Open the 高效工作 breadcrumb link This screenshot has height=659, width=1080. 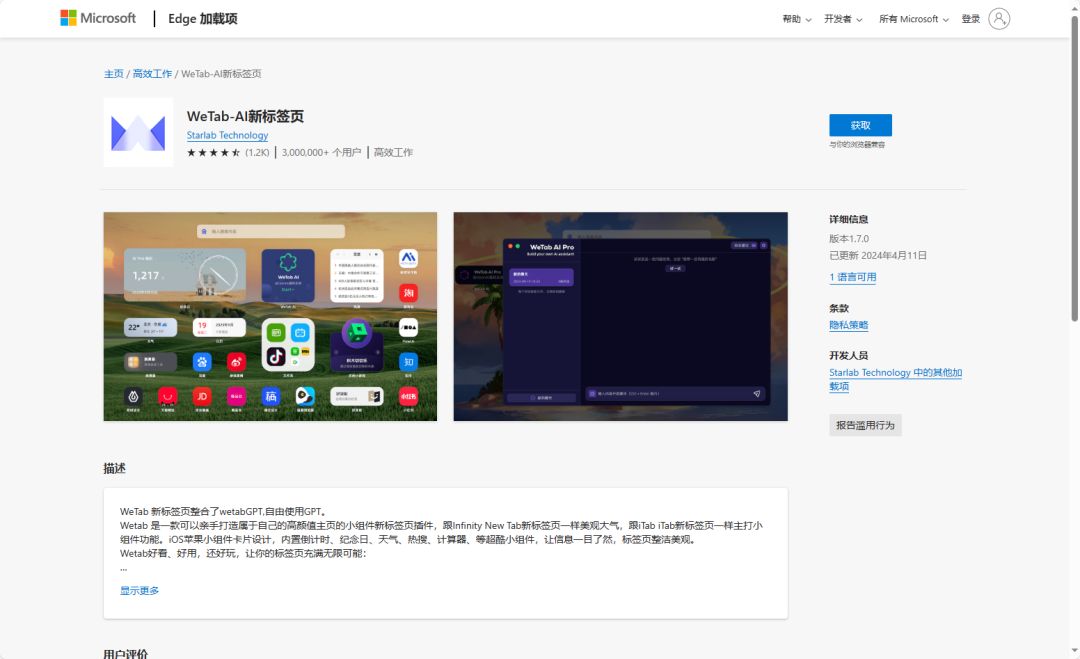click(x=152, y=74)
